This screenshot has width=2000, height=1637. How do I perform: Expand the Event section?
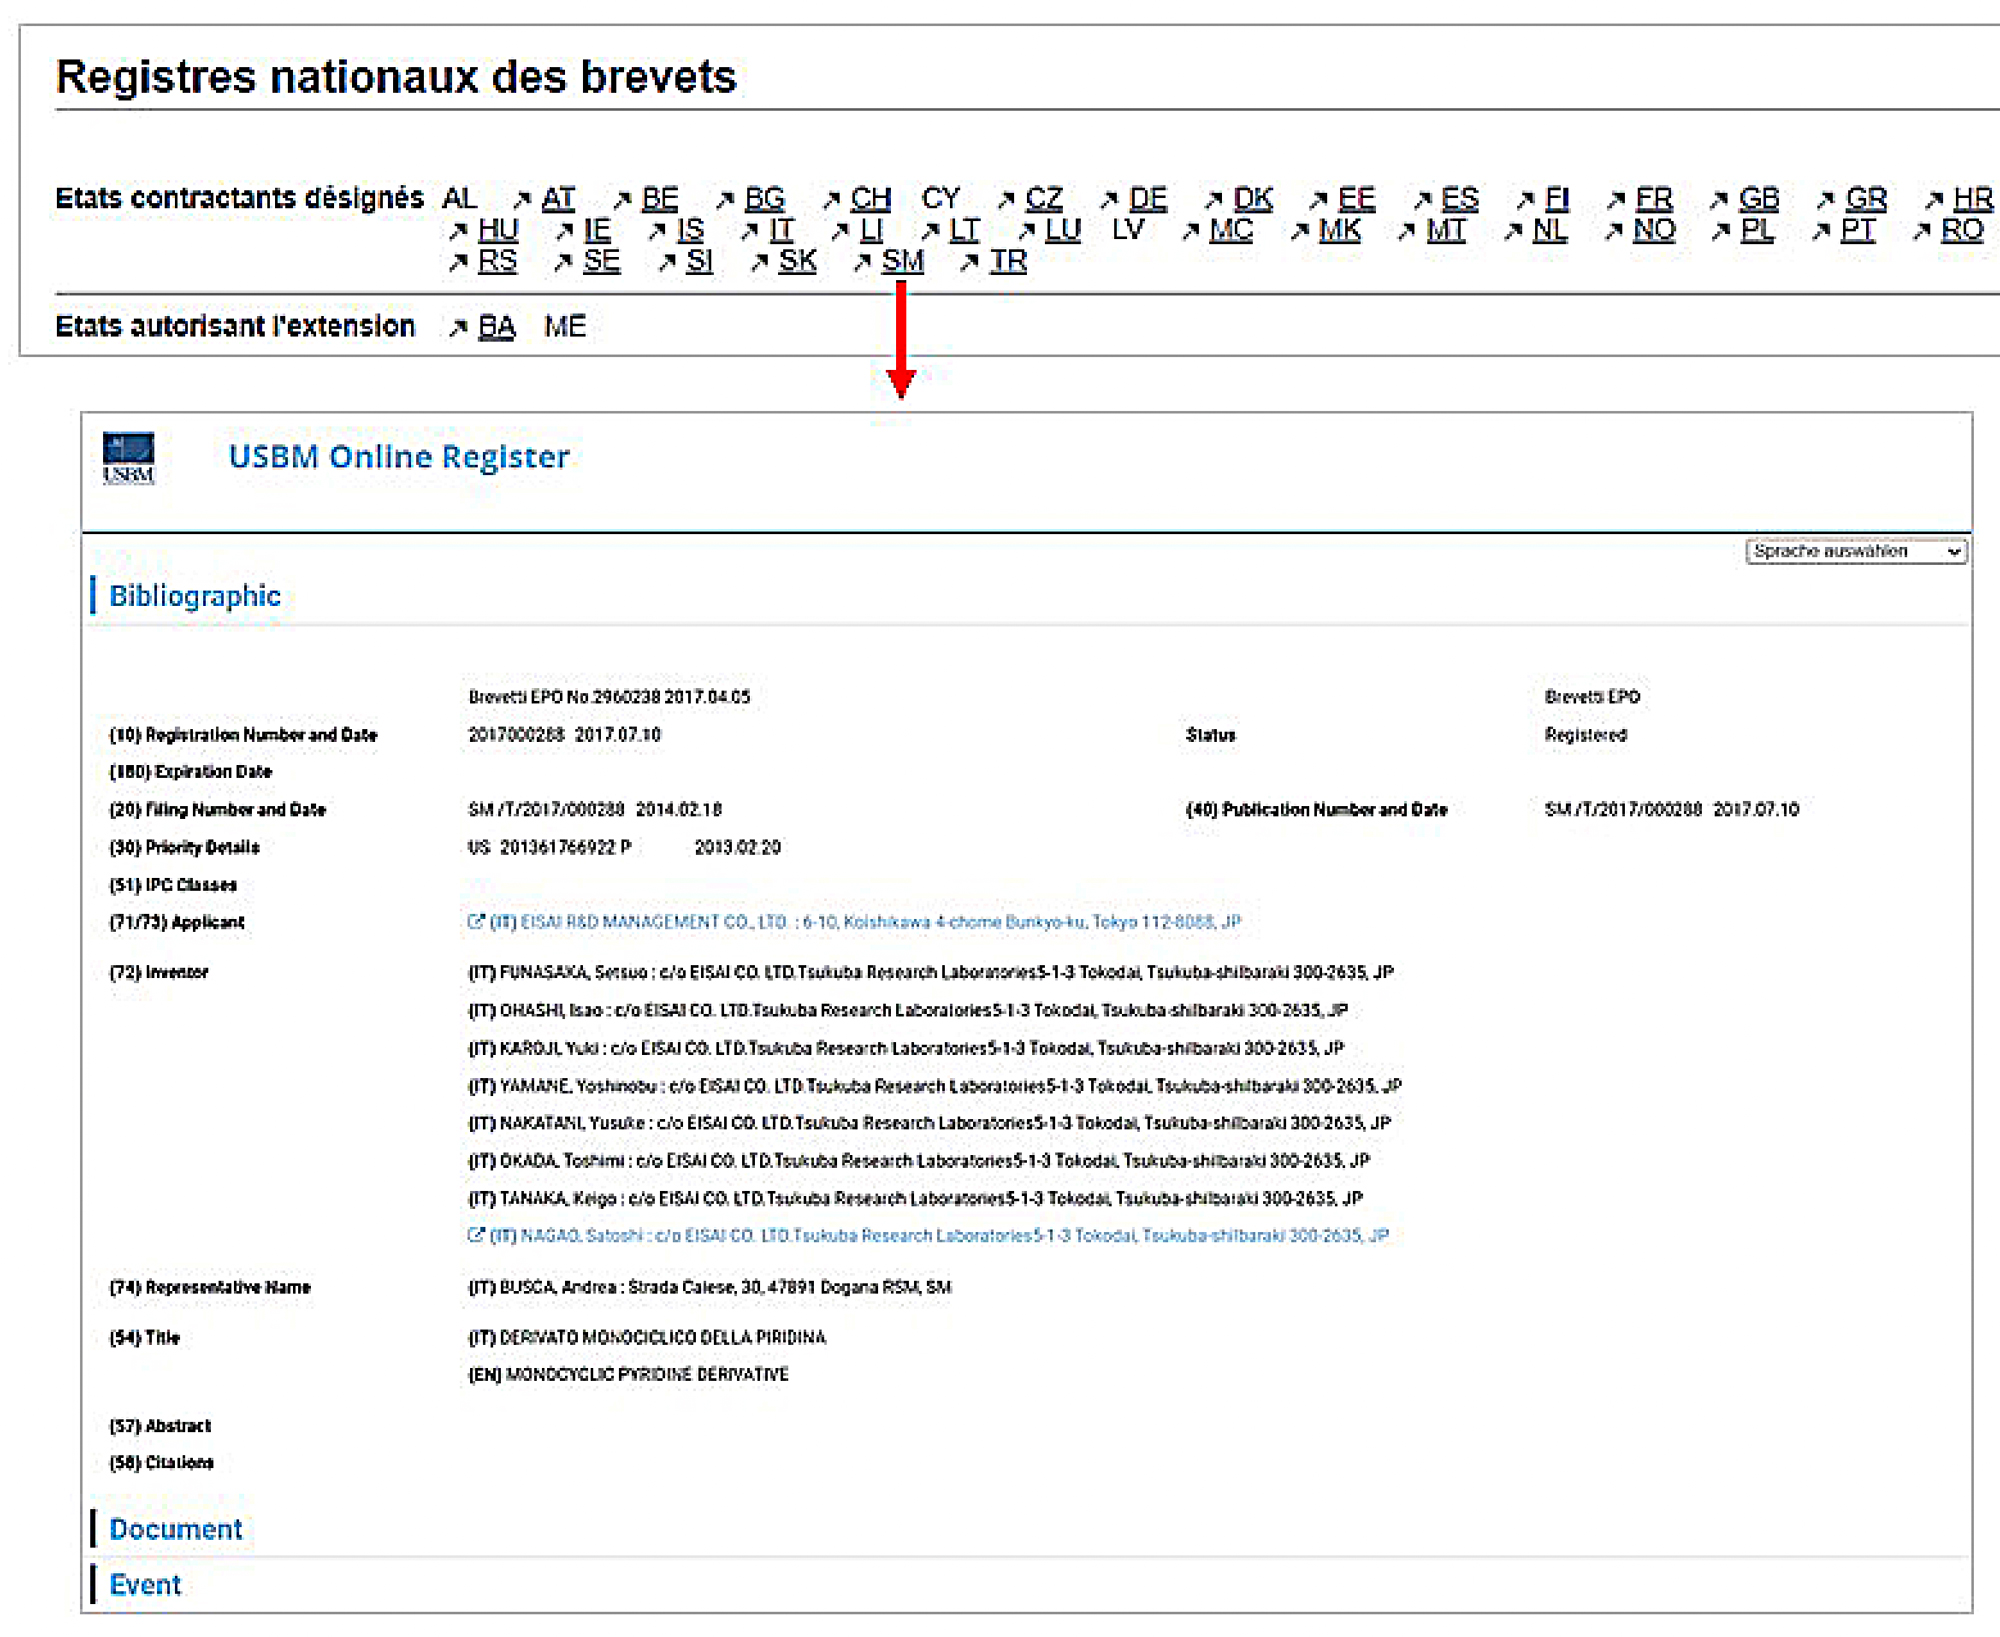tap(146, 1585)
